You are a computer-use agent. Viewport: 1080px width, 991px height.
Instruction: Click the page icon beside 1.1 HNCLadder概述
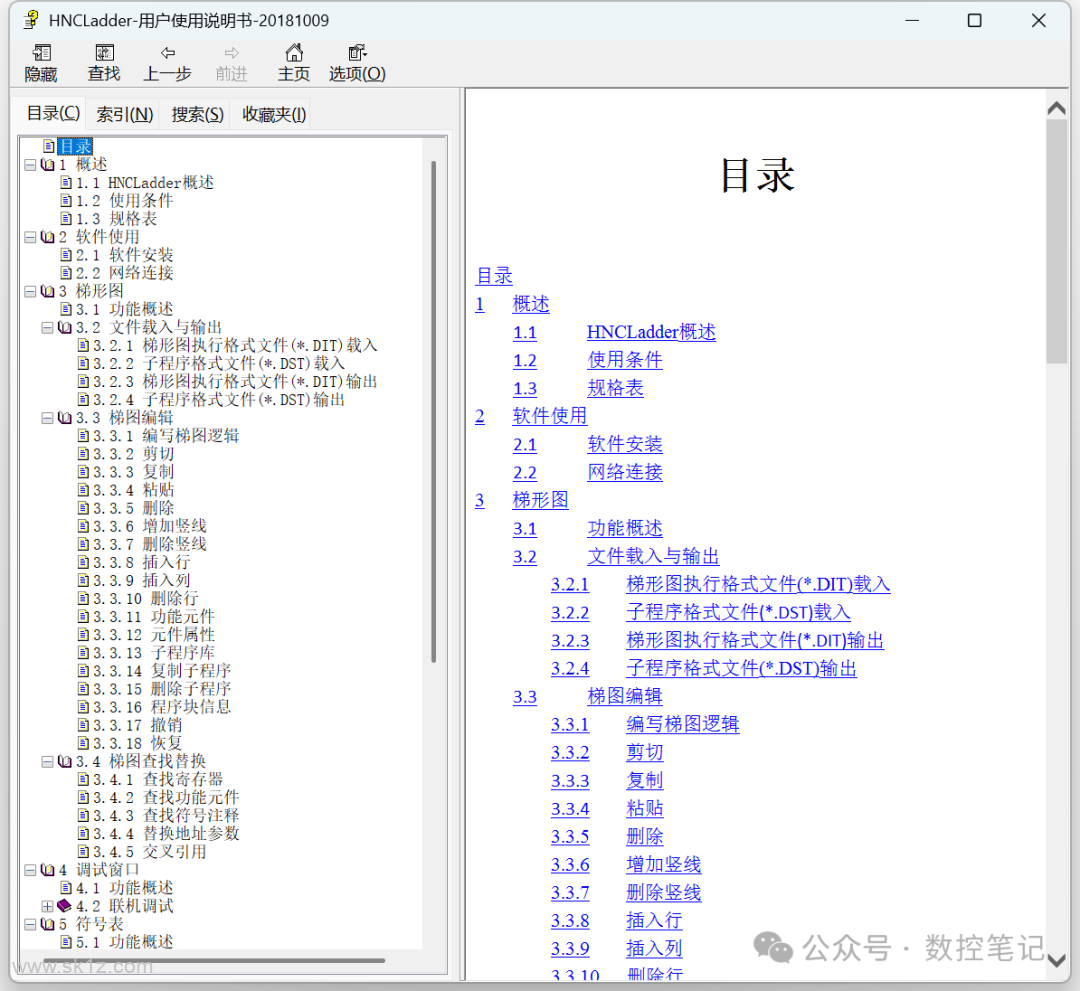coord(65,182)
